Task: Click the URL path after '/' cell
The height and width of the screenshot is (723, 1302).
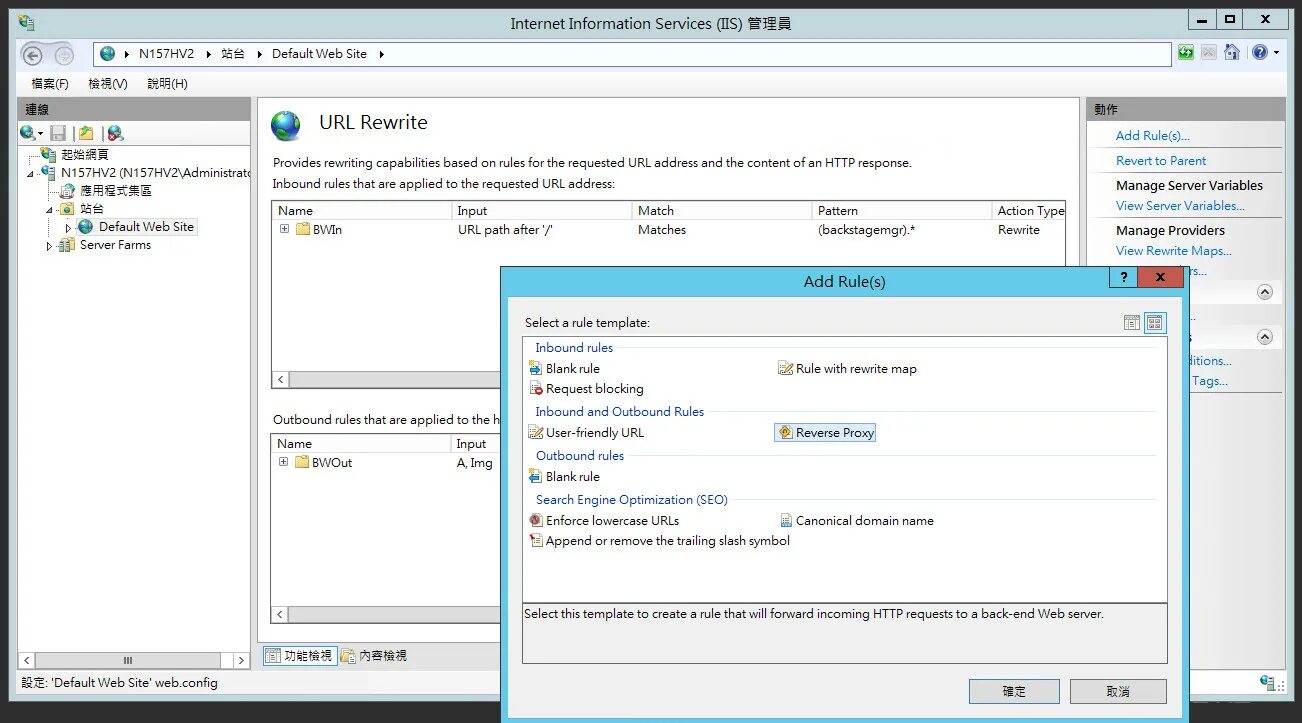Action: [x=506, y=229]
